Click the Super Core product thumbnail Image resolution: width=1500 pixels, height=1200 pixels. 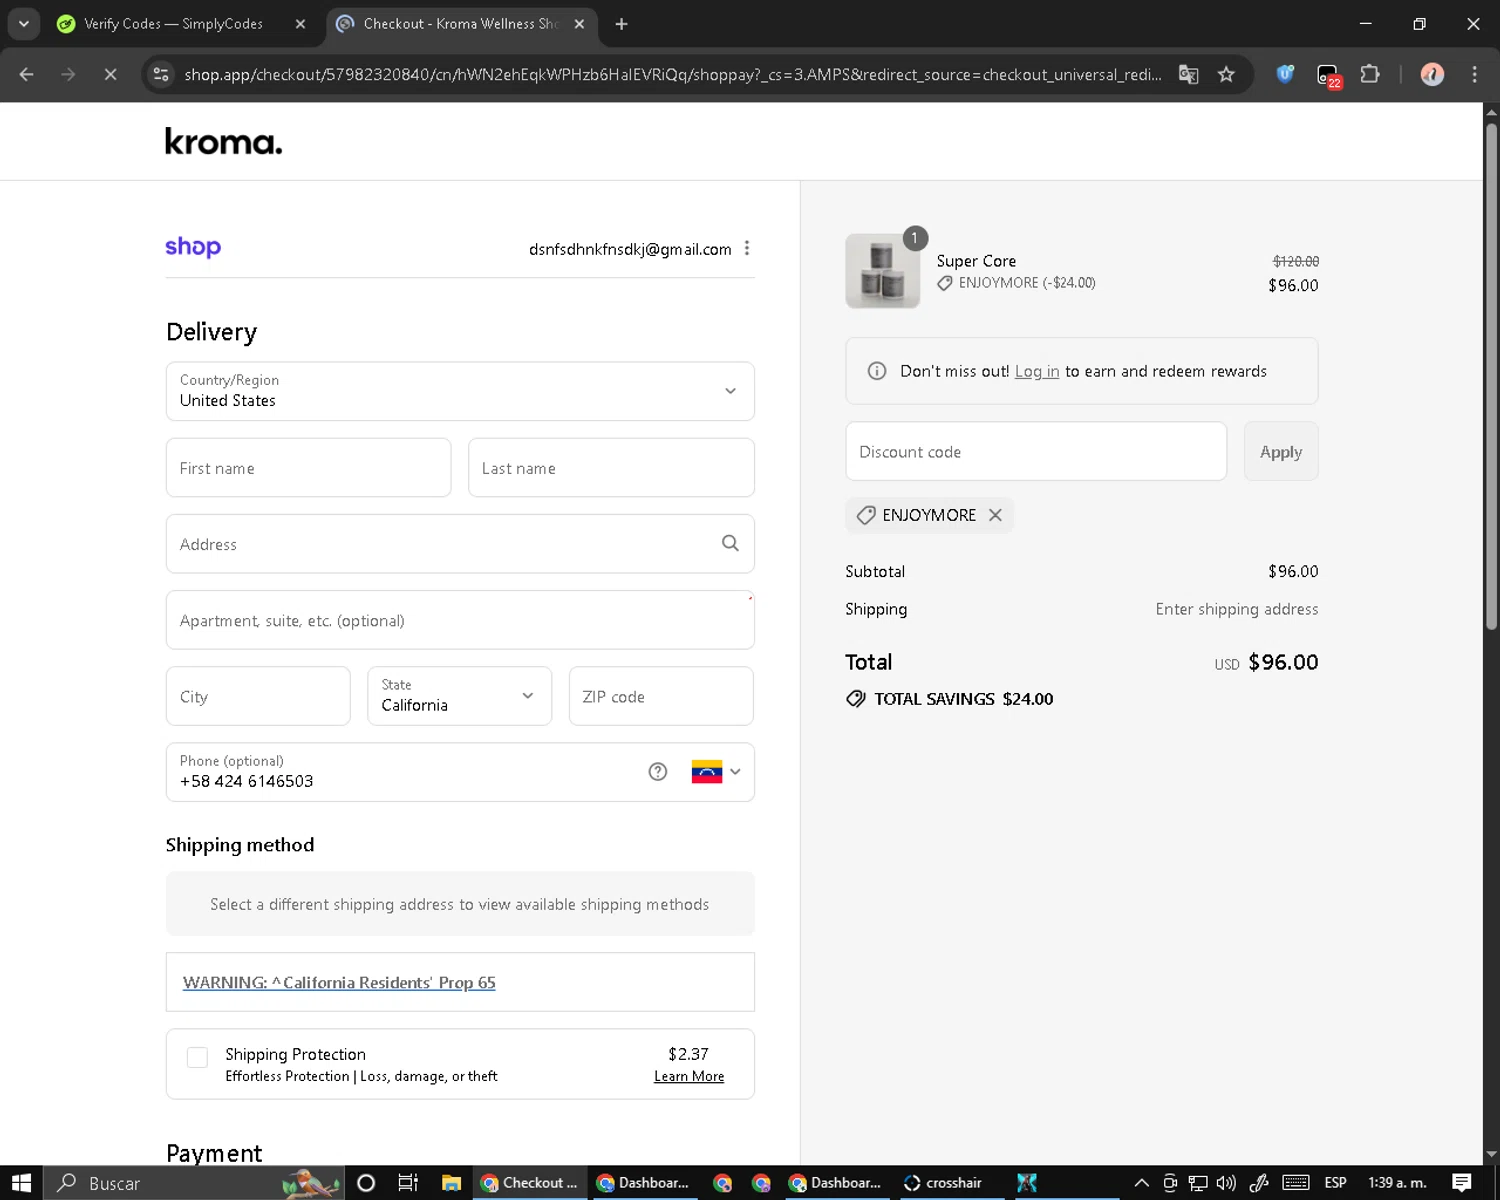(882, 271)
